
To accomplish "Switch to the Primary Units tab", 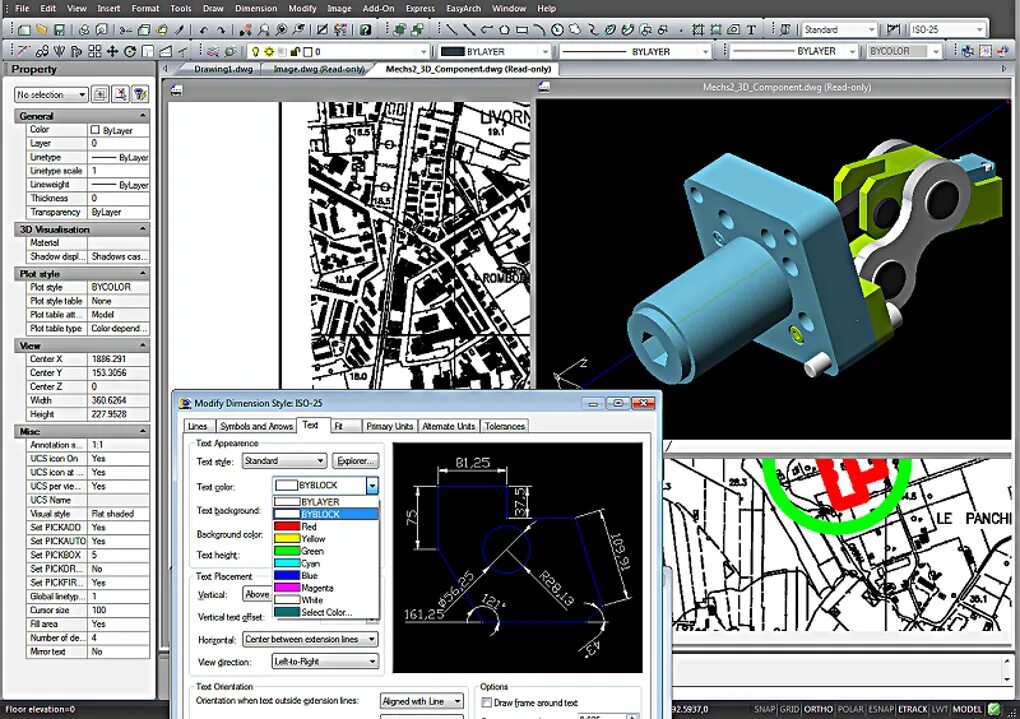I will [x=389, y=426].
